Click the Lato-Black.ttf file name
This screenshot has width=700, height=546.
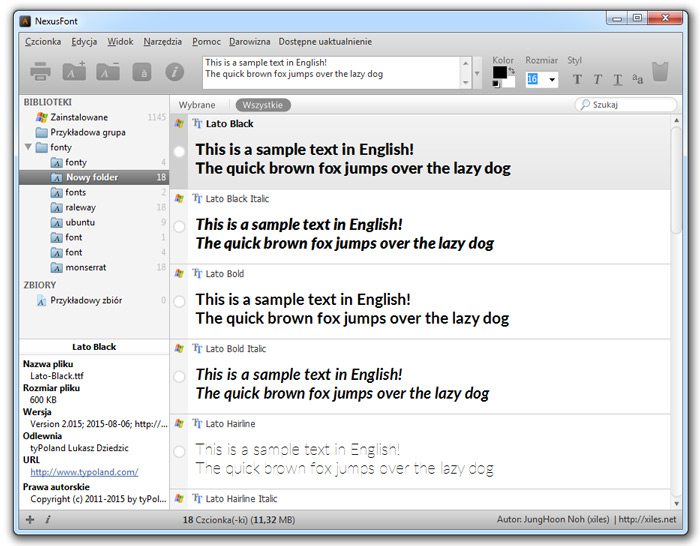(x=57, y=376)
